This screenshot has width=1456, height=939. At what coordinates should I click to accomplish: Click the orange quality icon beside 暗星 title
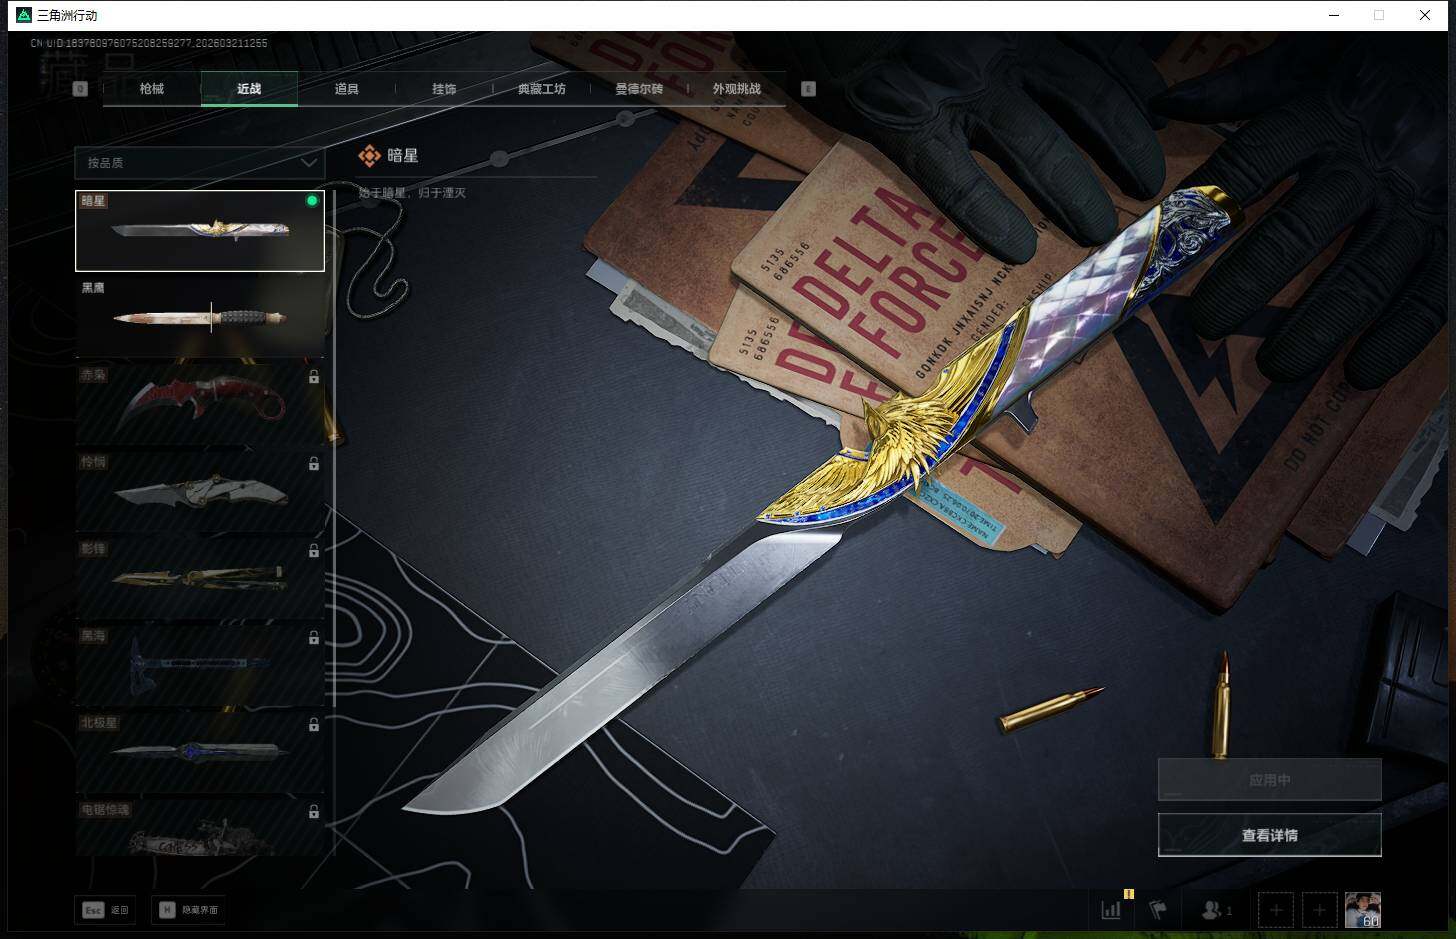pyautogui.click(x=370, y=155)
